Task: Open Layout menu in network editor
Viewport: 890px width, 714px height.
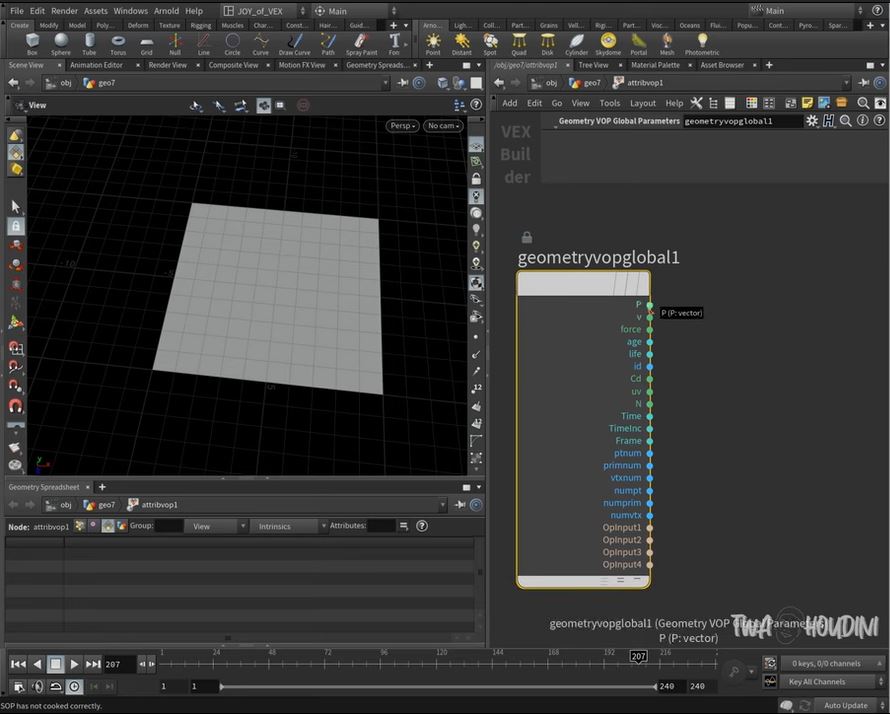Action: [x=643, y=103]
